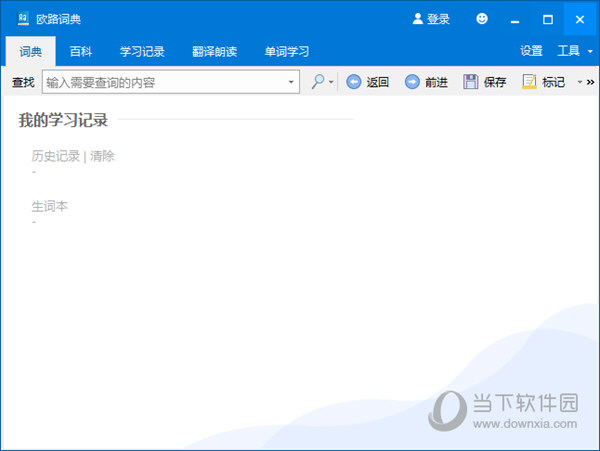This screenshot has width=600, height=451.
Task: Open 历史记录 link
Action: (x=55, y=156)
